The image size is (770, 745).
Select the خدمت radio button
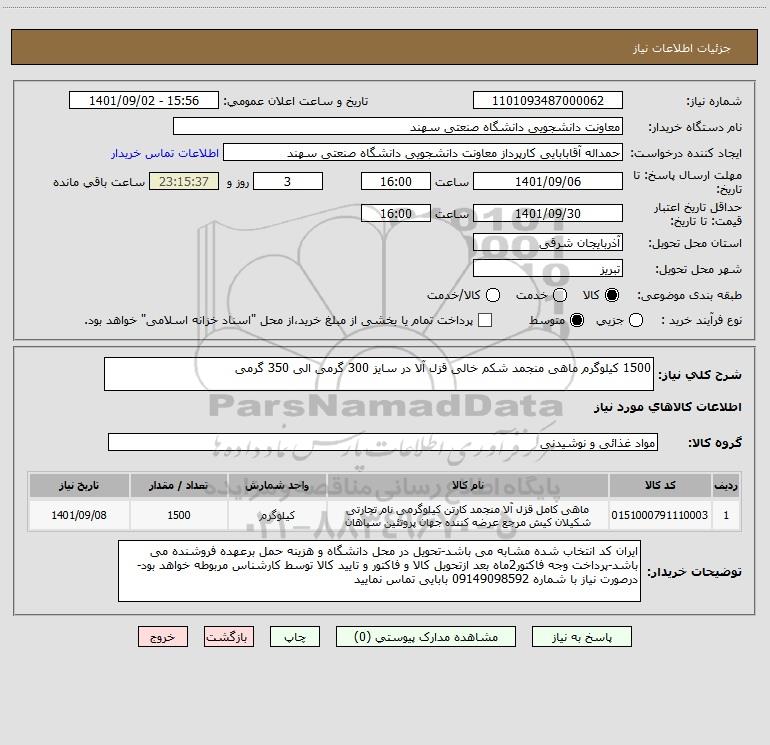point(560,295)
